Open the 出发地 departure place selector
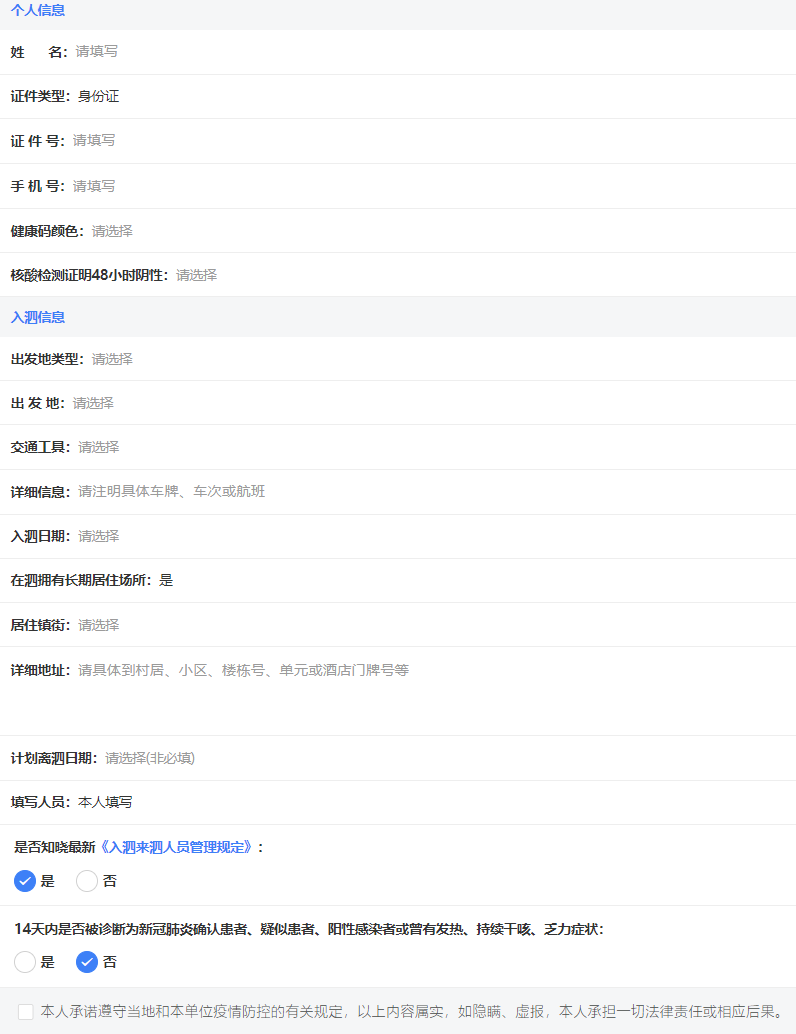 pos(400,403)
